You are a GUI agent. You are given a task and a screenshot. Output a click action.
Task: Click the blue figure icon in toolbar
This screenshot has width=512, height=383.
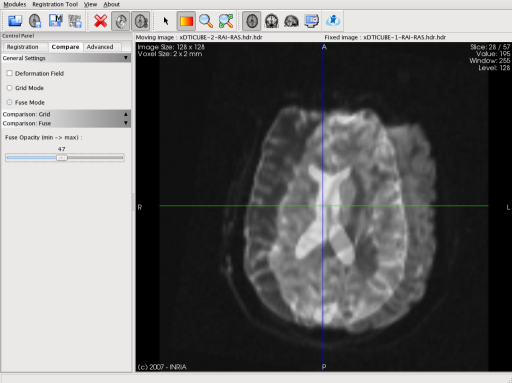click(333, 21)
